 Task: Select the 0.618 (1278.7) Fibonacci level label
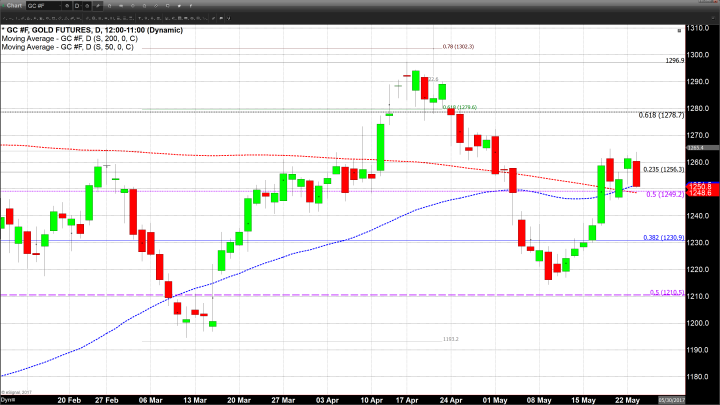pos(662,115)
